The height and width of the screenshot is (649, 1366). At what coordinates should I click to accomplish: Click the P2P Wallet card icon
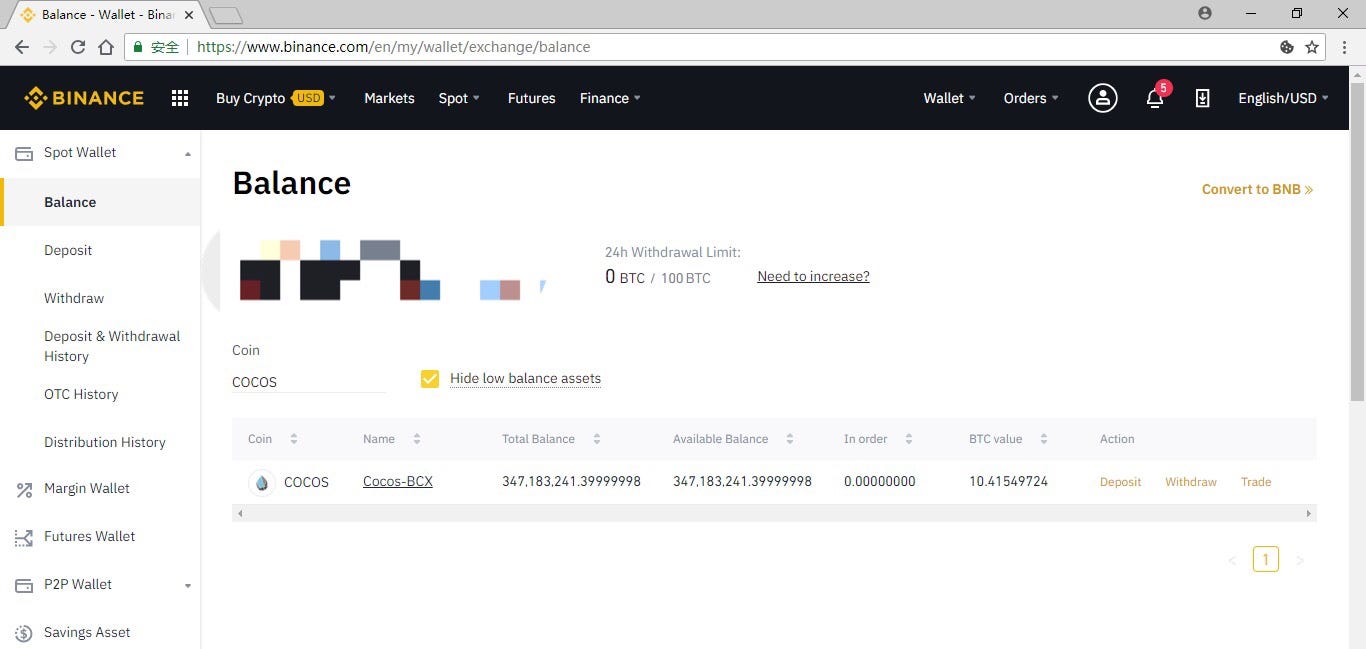(x=24, y=585)
